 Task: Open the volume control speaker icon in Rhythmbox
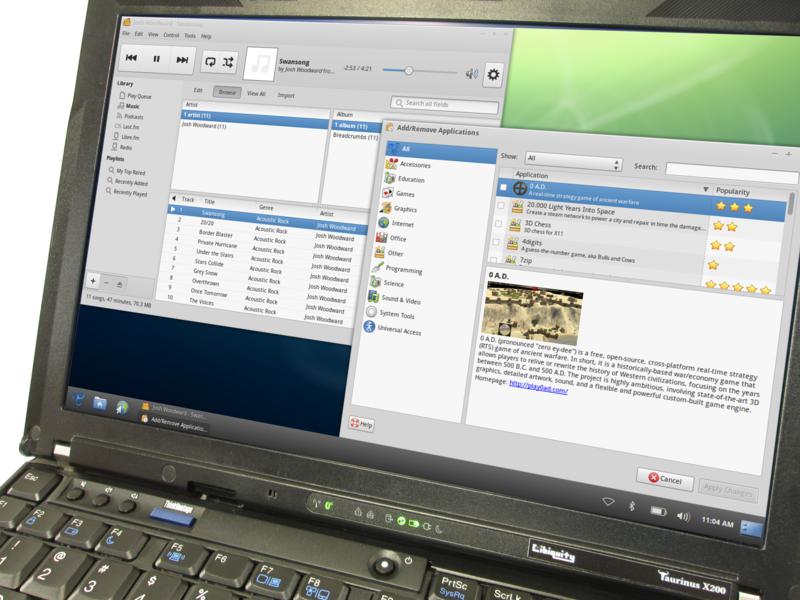(x=471, y=73)
